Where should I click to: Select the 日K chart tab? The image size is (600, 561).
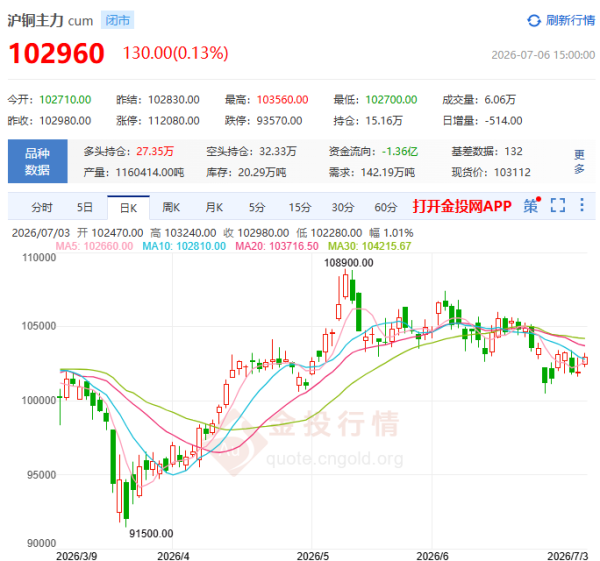(x=128, y=208)
